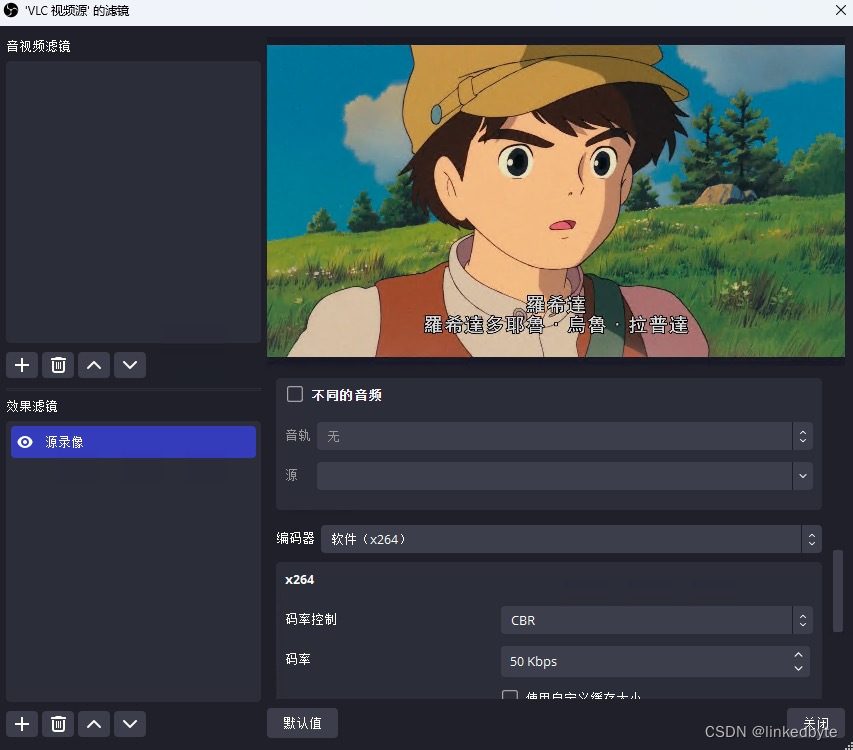Click the 效果滤镜 heading

(x=32, y=406)
